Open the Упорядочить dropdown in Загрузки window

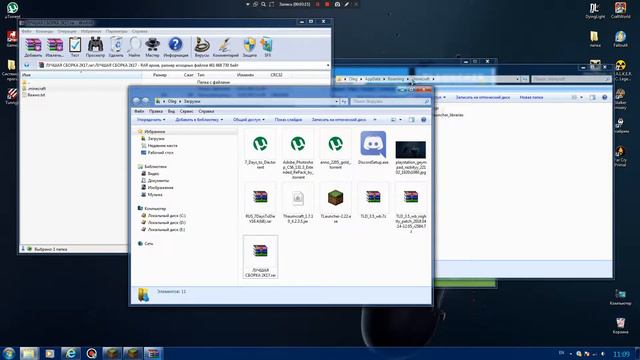tap(151, 120)
